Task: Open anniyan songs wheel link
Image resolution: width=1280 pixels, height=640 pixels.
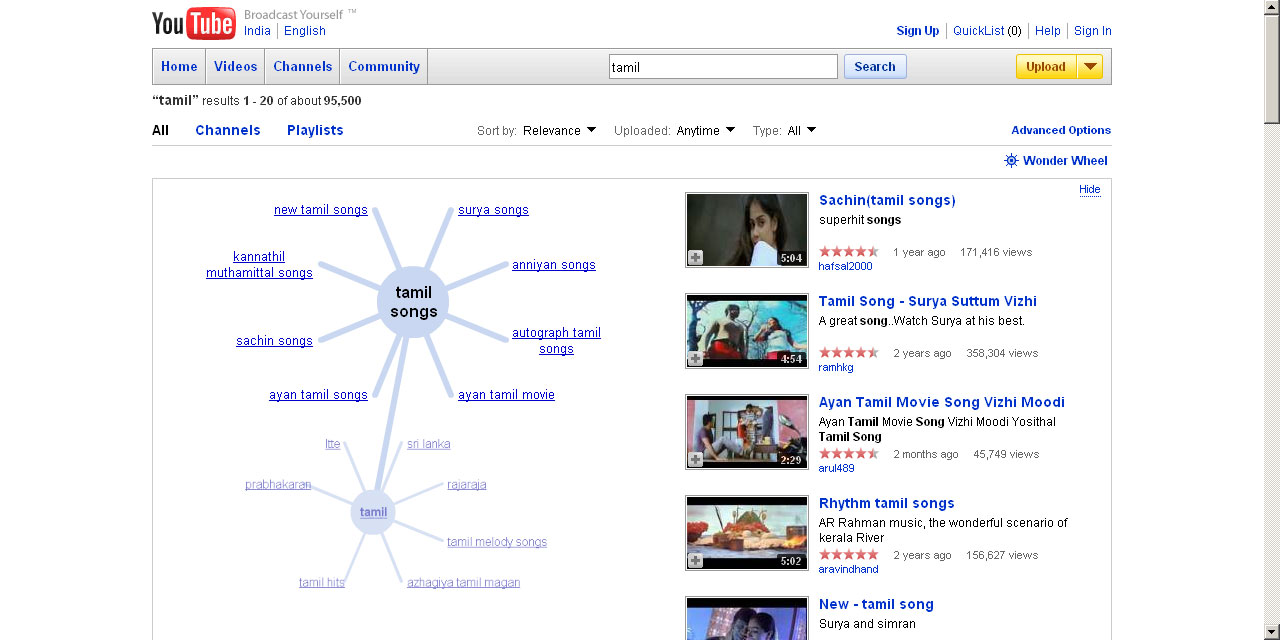Action: [x=554, y=265]
